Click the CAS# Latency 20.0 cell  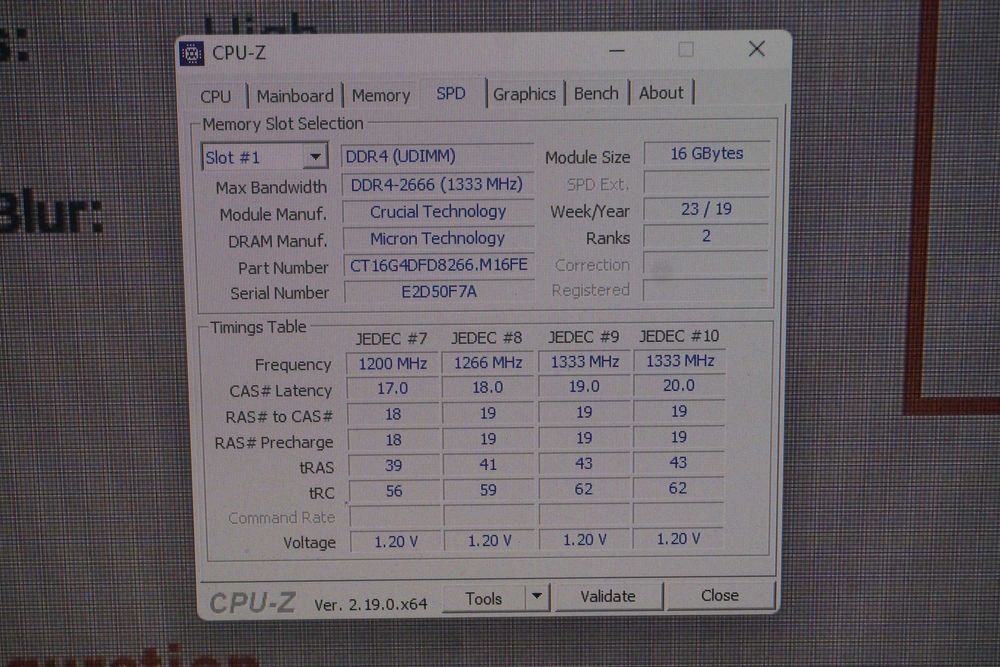(x=679, y=386)
